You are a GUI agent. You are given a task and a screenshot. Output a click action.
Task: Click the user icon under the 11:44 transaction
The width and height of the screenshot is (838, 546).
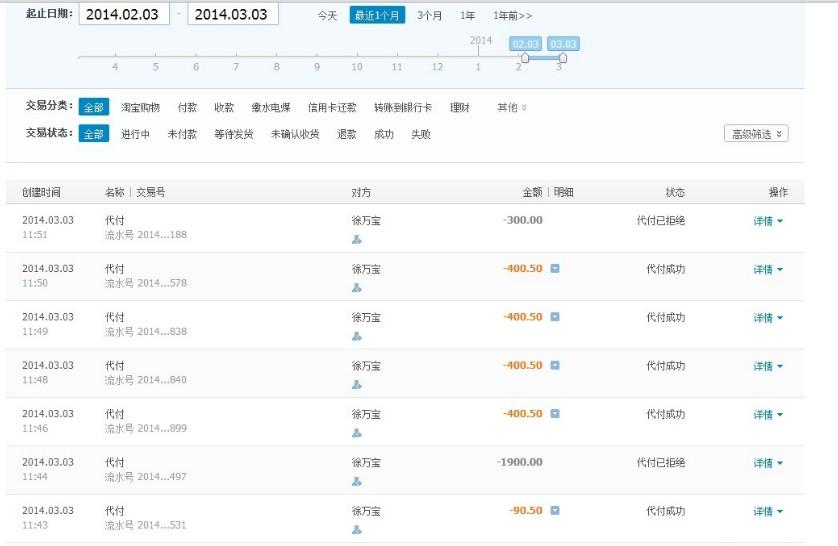pos(357,482)
